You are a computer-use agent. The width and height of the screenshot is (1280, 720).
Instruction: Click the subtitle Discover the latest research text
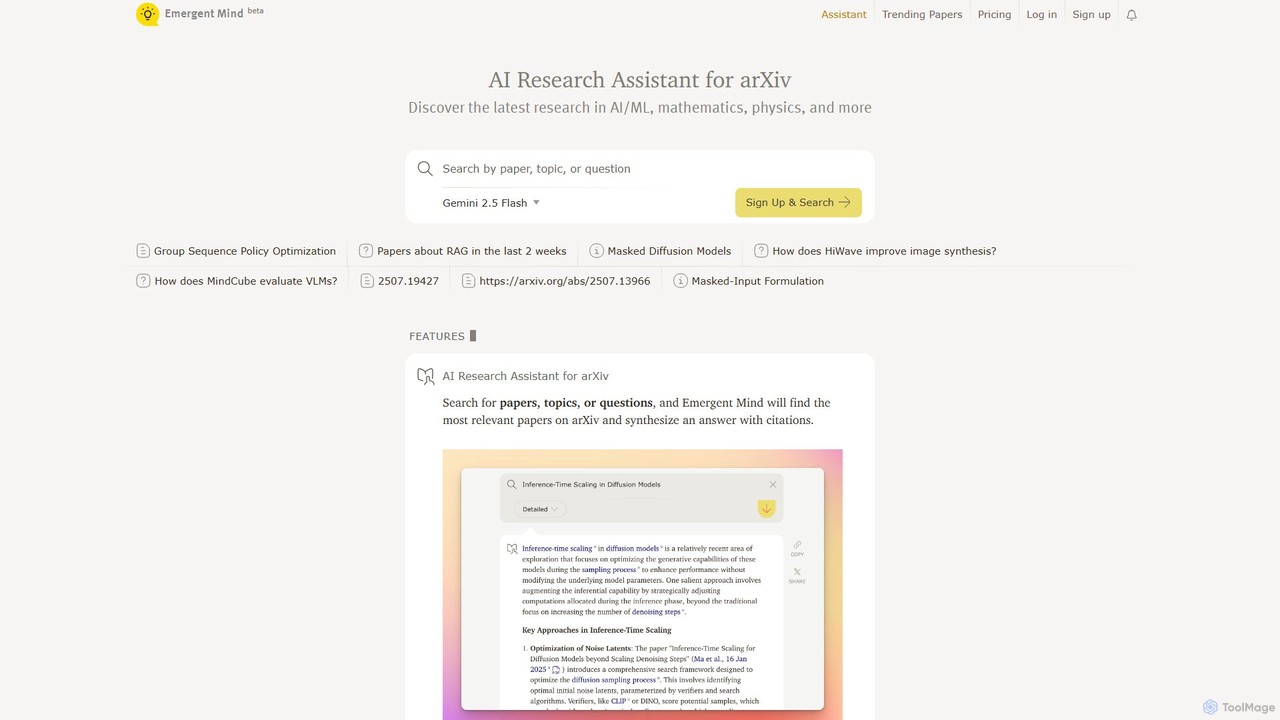point(640,108)
